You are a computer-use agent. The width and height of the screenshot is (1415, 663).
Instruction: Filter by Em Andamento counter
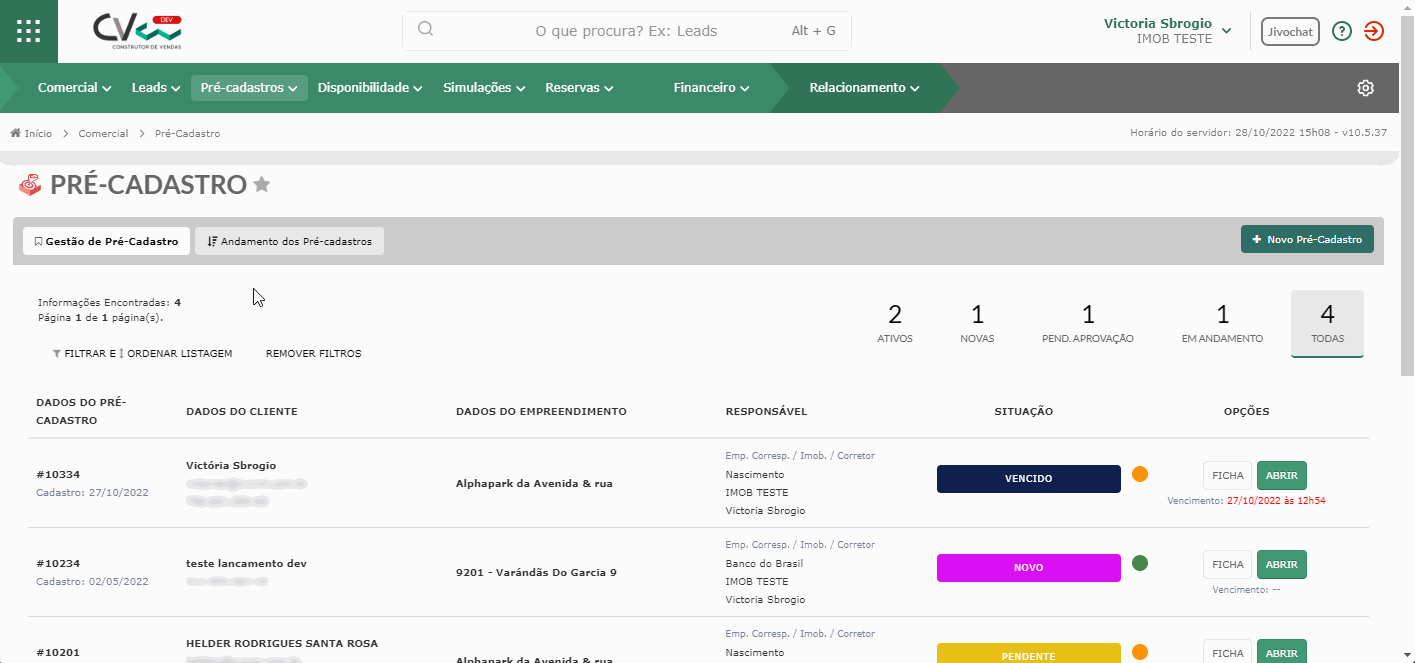point(1222,324)
